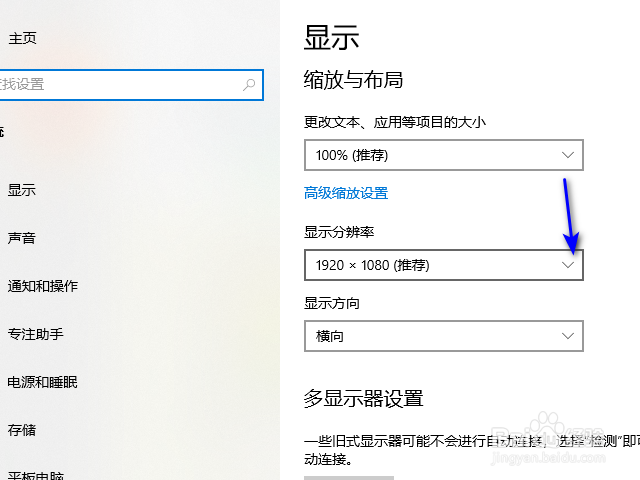Click the resolution dropdown chevron arrow
This screenshot has height=480, width=640.
[568, 265]
